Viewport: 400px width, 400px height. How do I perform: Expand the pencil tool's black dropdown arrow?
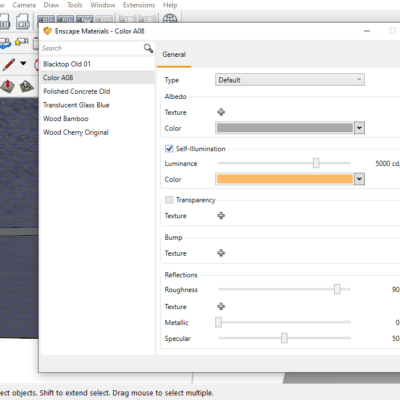[x=23, y=63]
